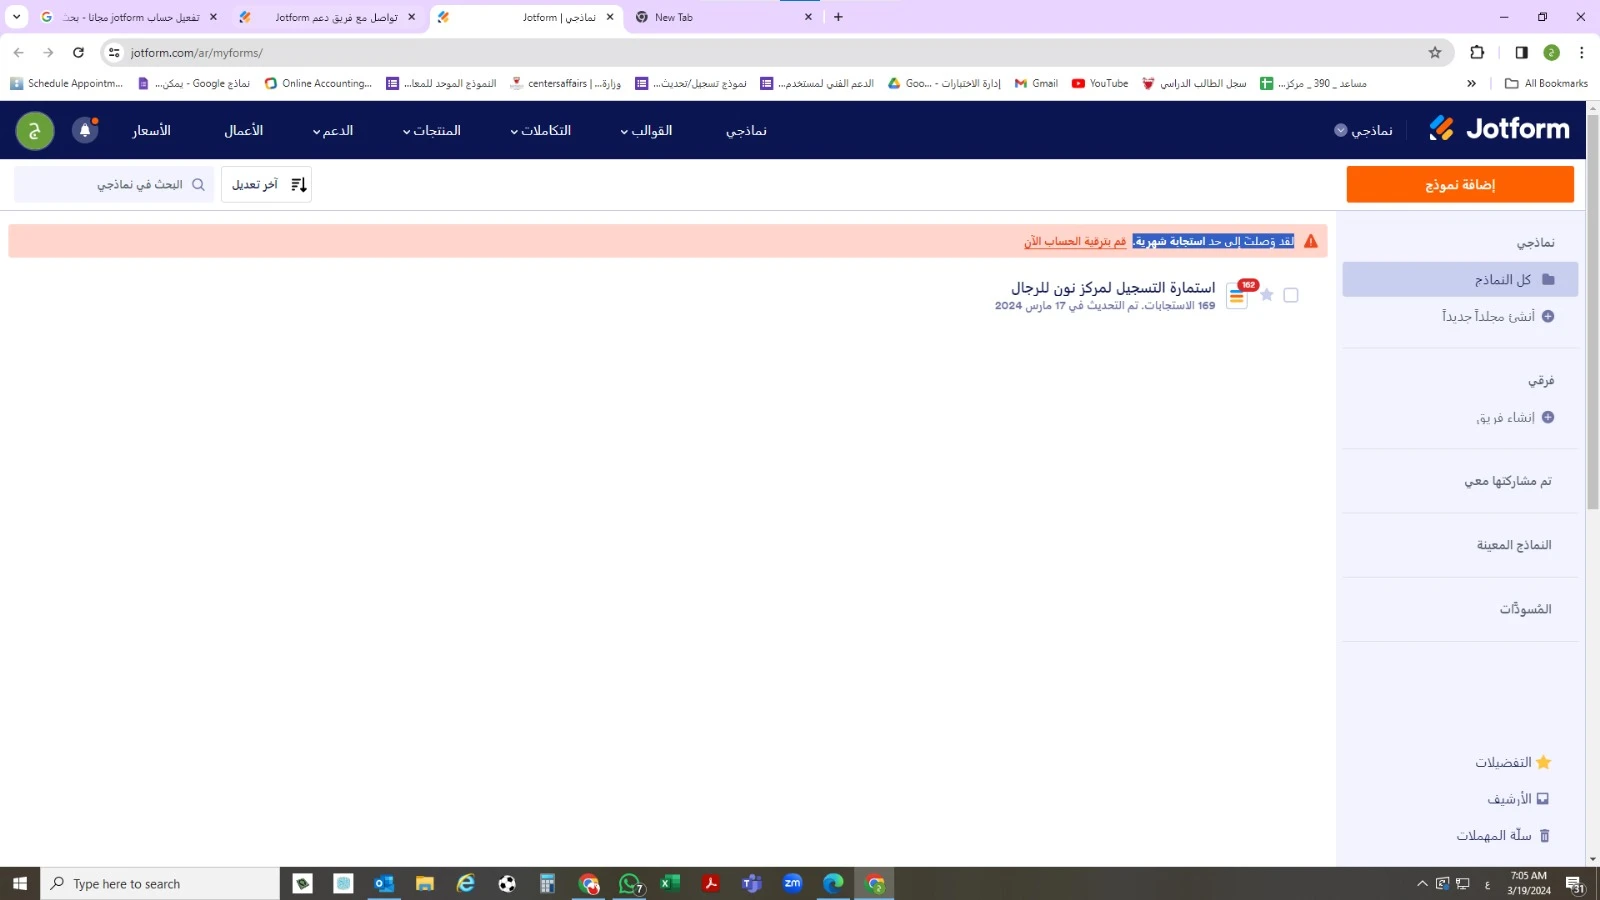Select the checkbox next to استمارة التسجيل form
Image resolution: width=1600 pixels, height=900 pixels.
tap(1291, 295)
